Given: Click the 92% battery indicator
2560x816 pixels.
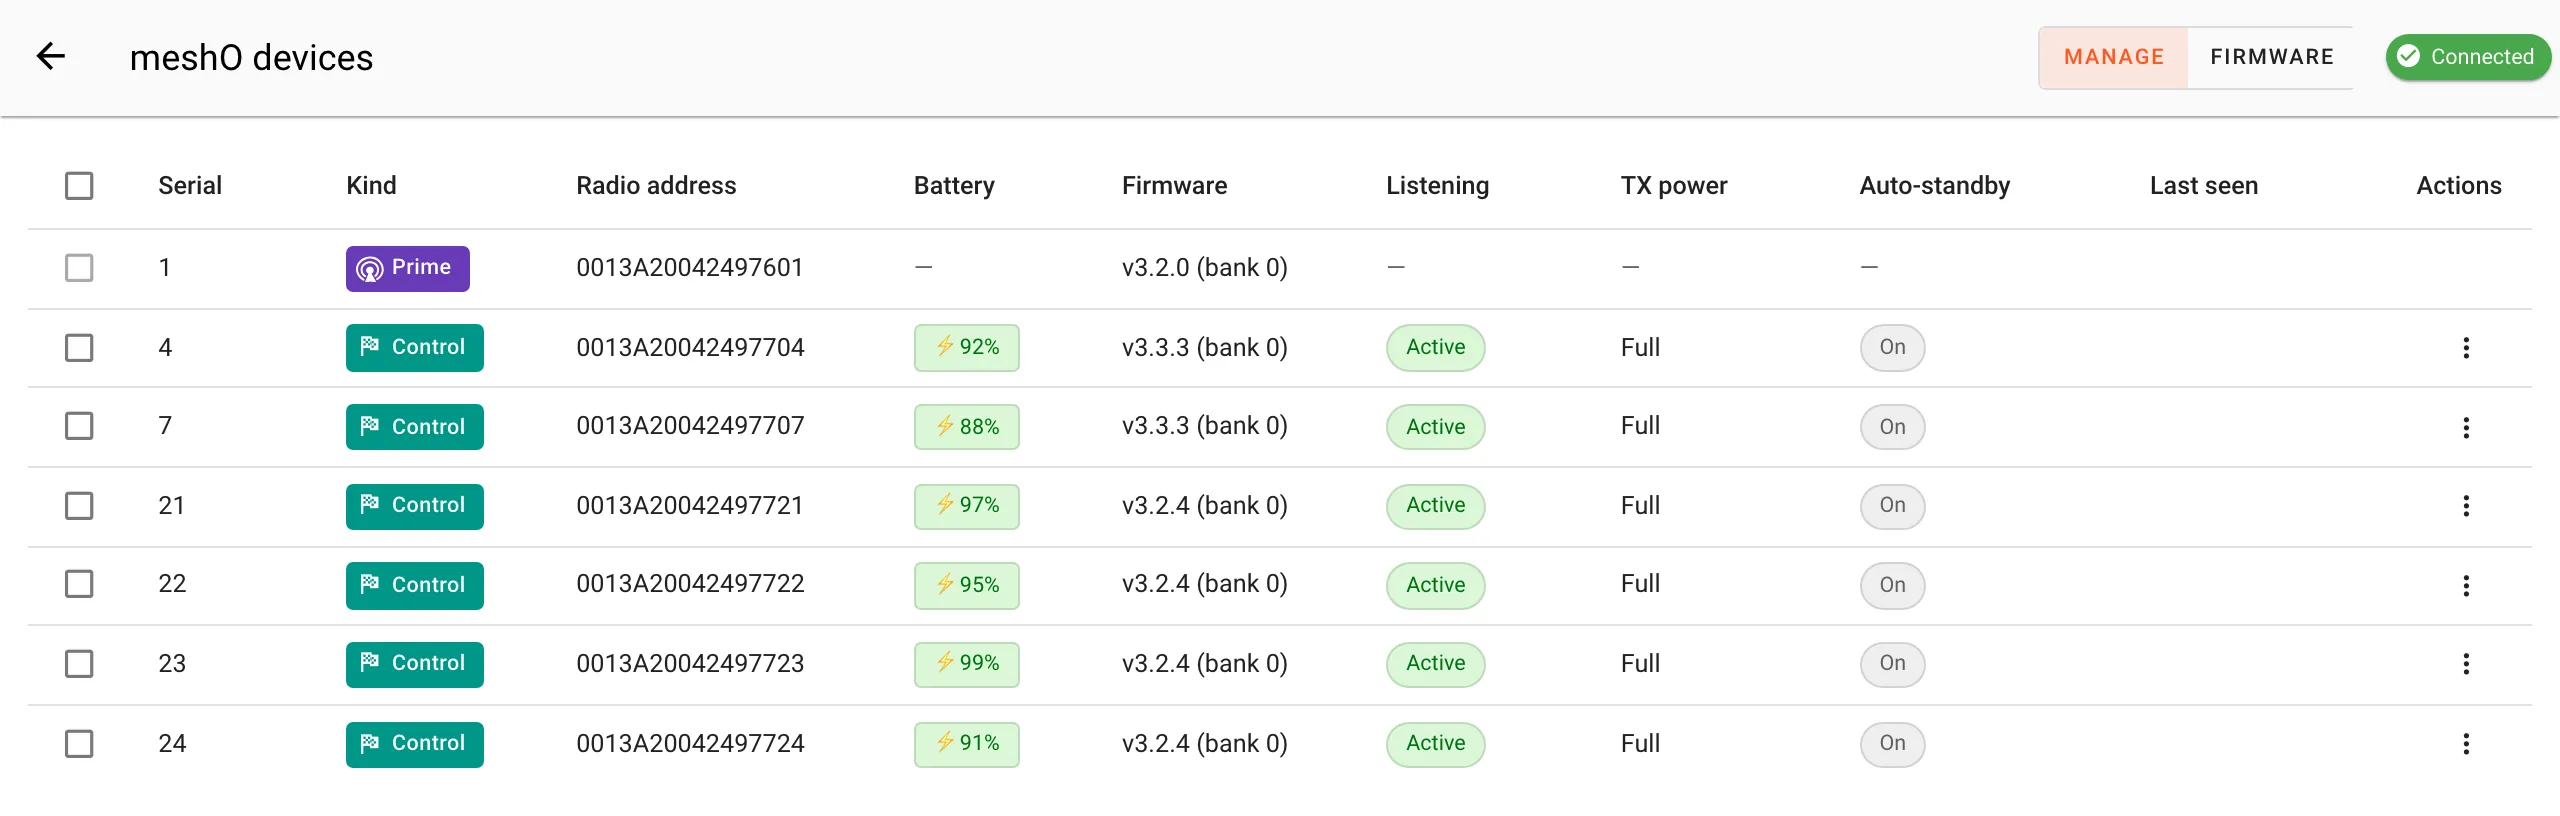Looking at the screenshot, I should tap(967, 347).
